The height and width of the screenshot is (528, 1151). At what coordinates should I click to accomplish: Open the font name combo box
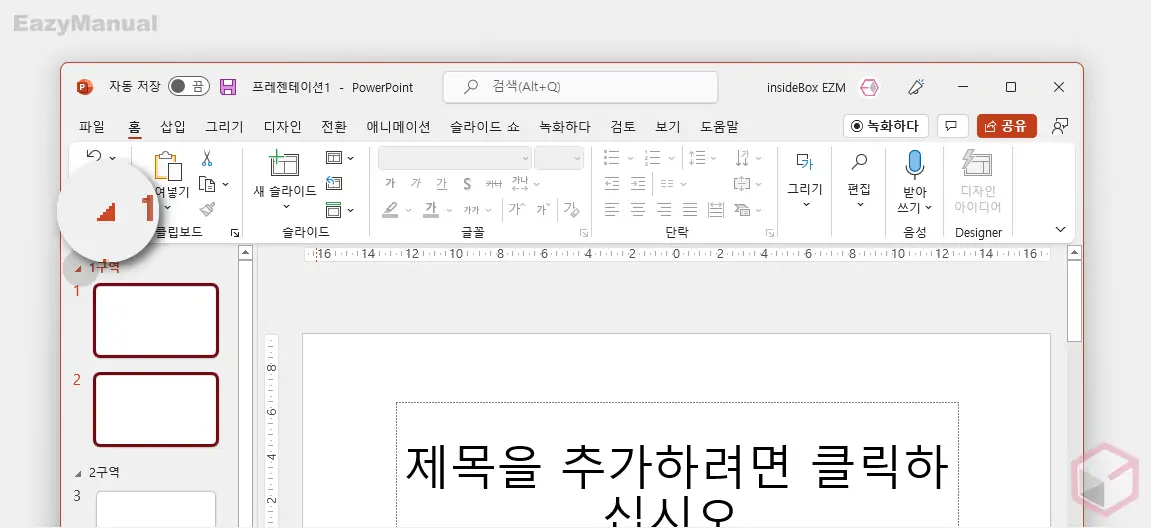pyautogui.click(x=454, y=158)
